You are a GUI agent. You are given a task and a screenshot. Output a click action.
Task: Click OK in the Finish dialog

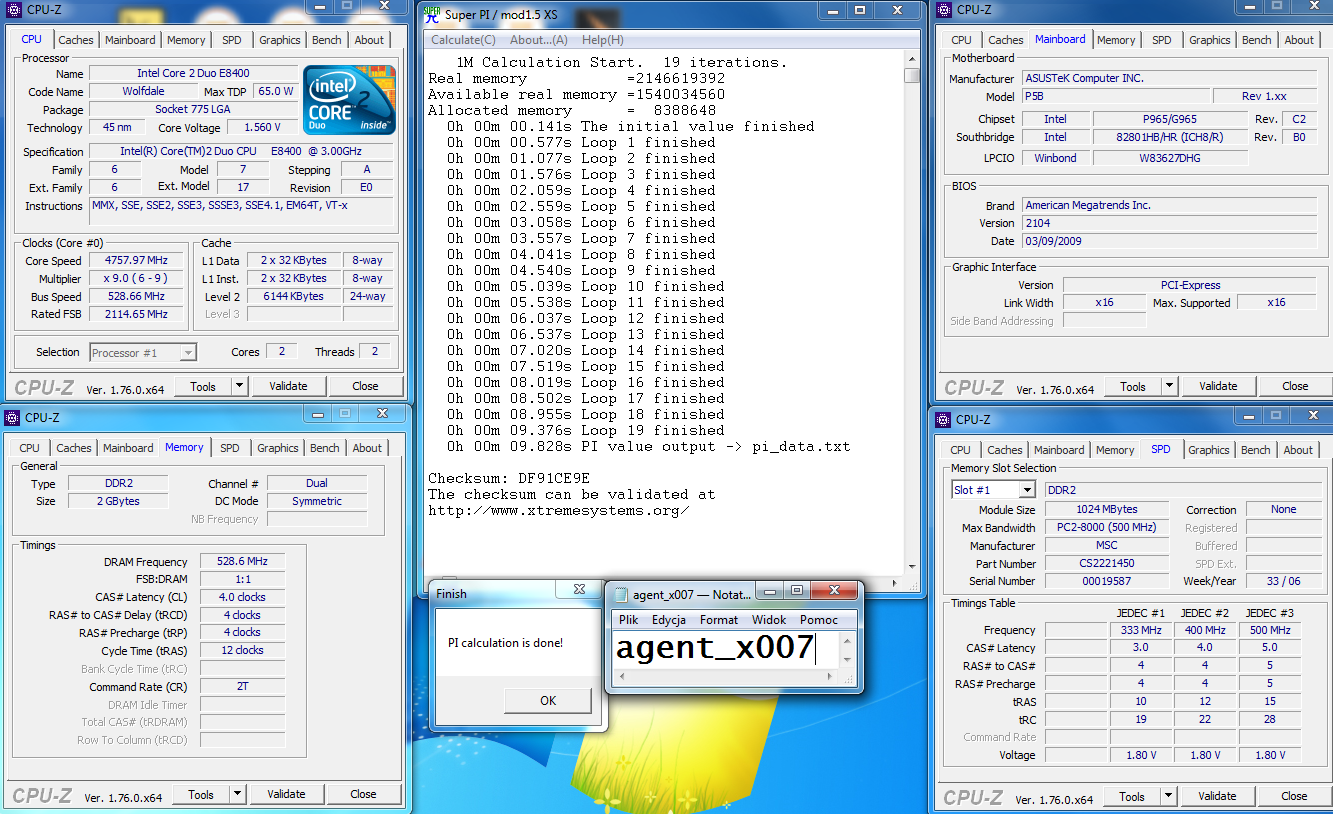(548, 700)
